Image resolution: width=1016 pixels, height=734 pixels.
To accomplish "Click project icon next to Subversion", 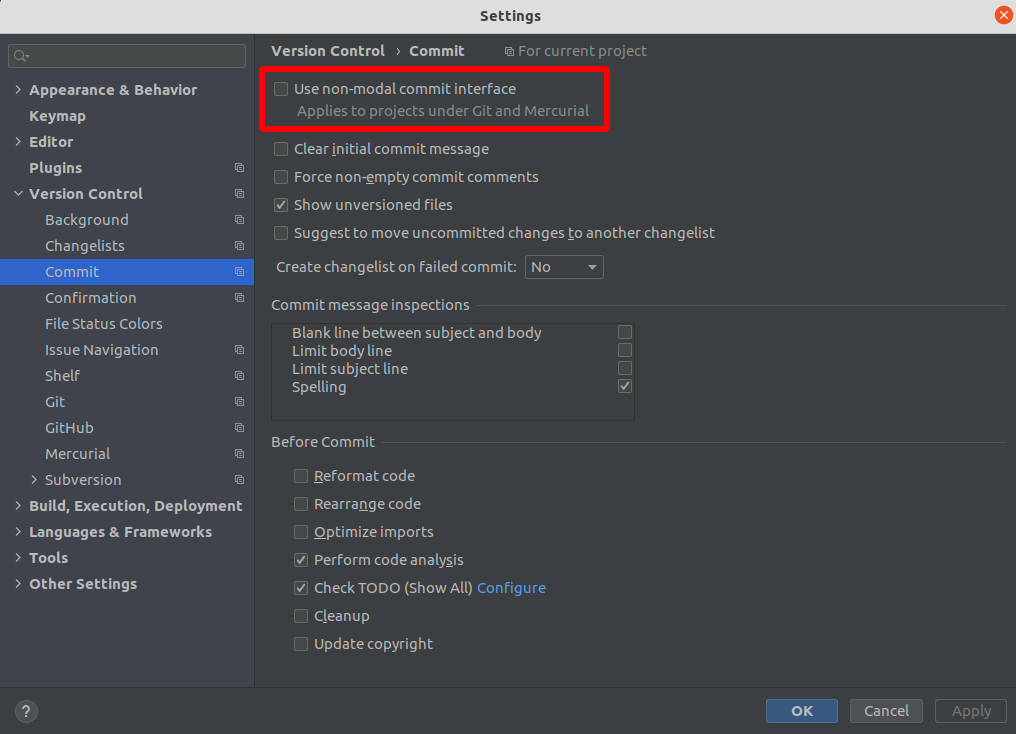I will pyautogui.click(x=239, y=480).
